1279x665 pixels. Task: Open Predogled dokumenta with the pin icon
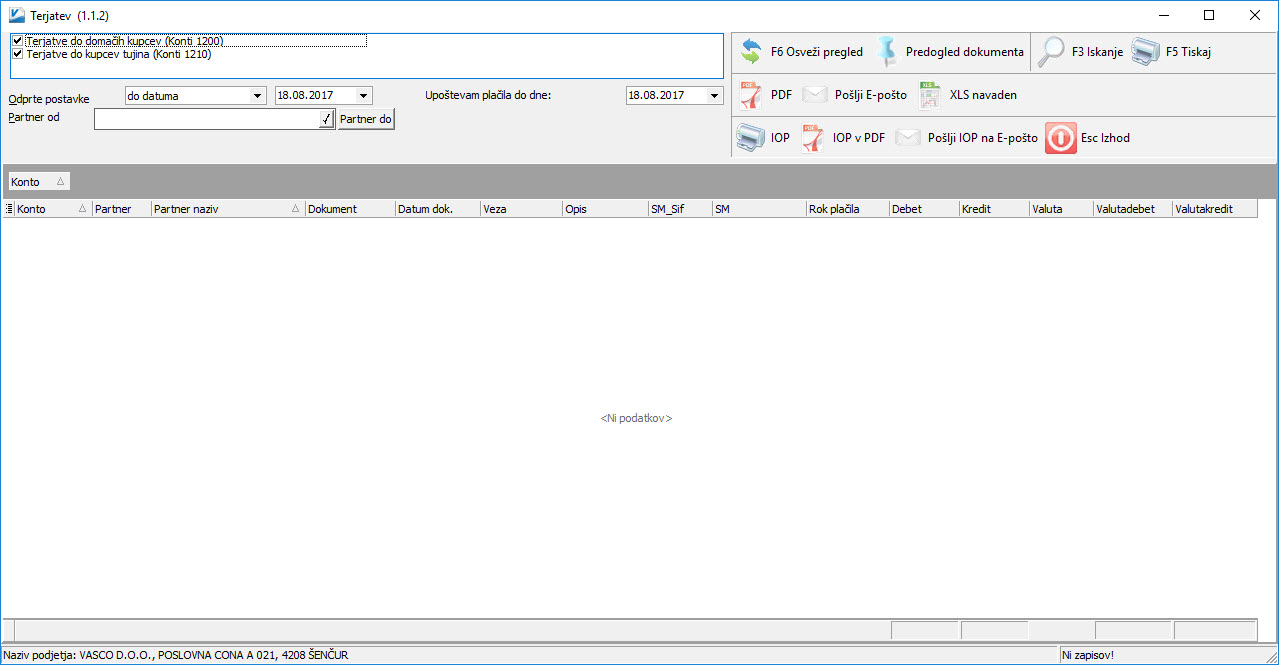(x=886, y=51)
